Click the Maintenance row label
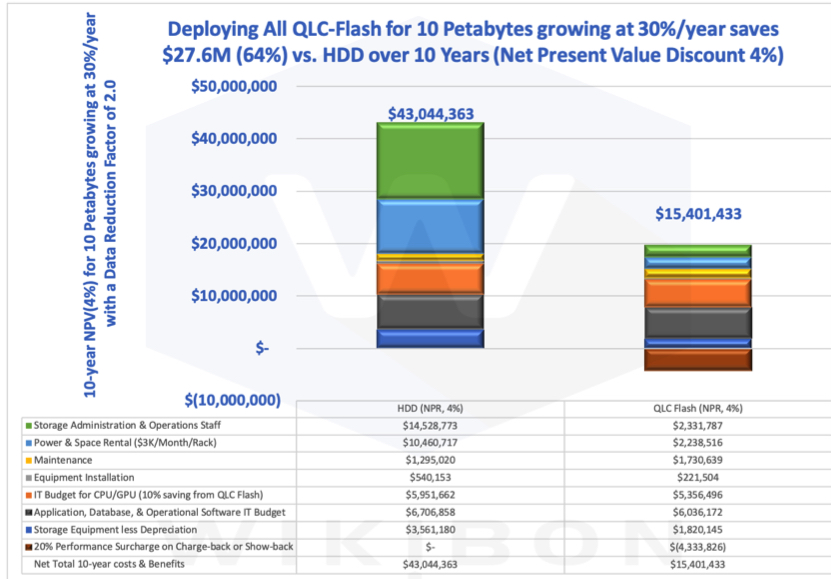Screen dimensions: 831x579 63,460
